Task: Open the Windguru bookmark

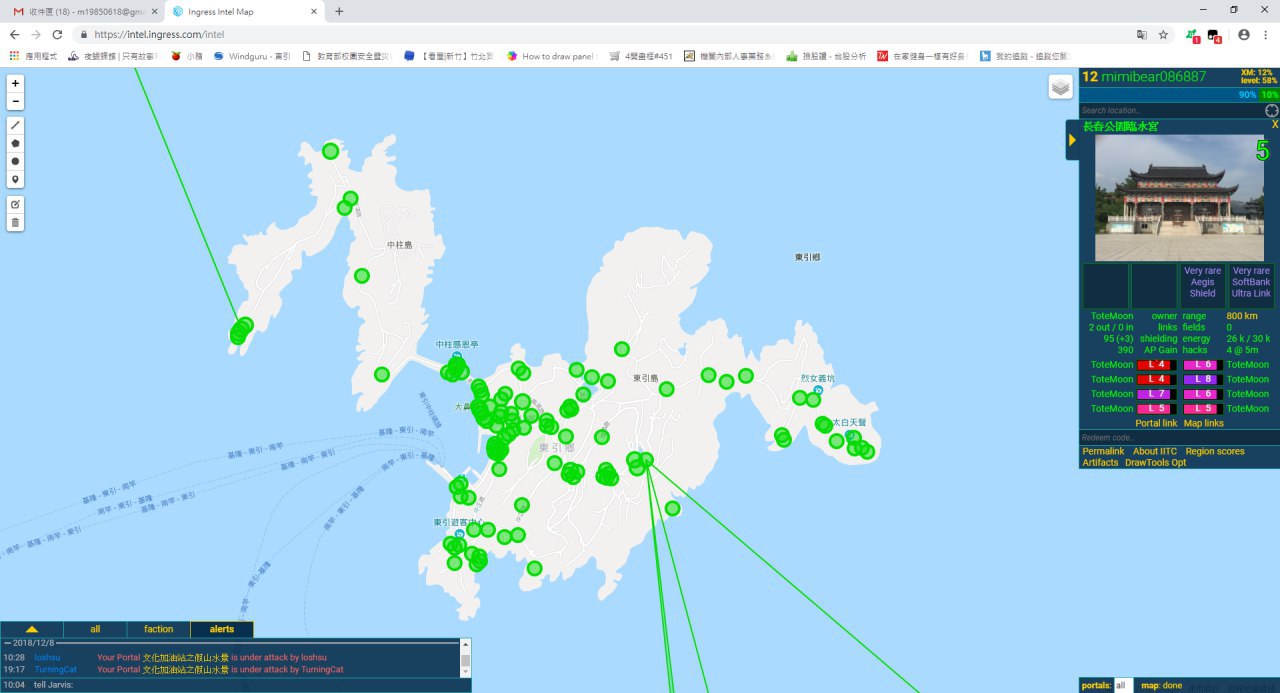Action: coord(250,56)
